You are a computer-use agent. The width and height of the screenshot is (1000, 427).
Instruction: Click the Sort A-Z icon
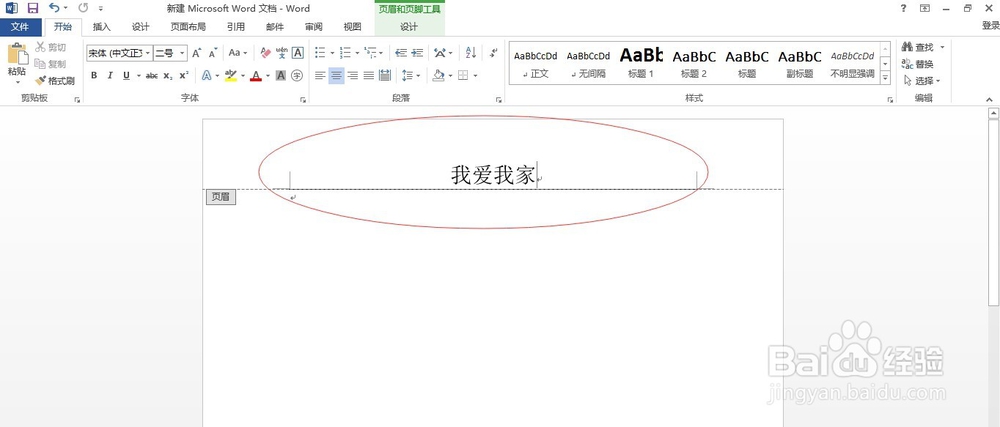click(x=471, y=53)
